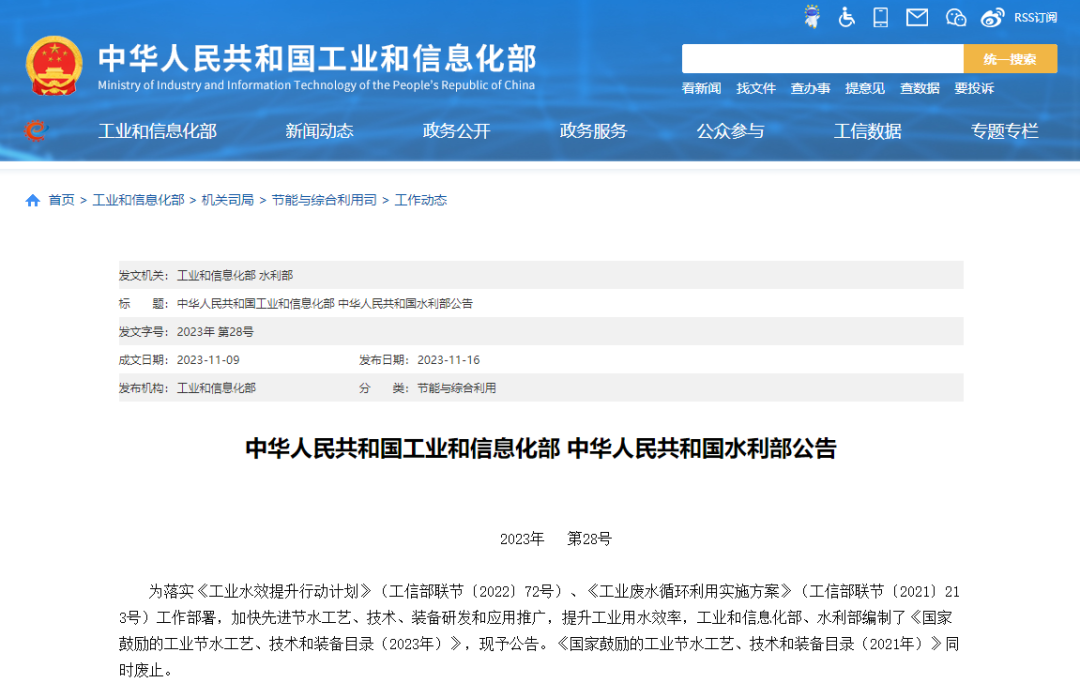Click the robot assistant mascot icon
Image resolution: width=1080 pixels, height=698 pixels.
click(x=812, y=17)
